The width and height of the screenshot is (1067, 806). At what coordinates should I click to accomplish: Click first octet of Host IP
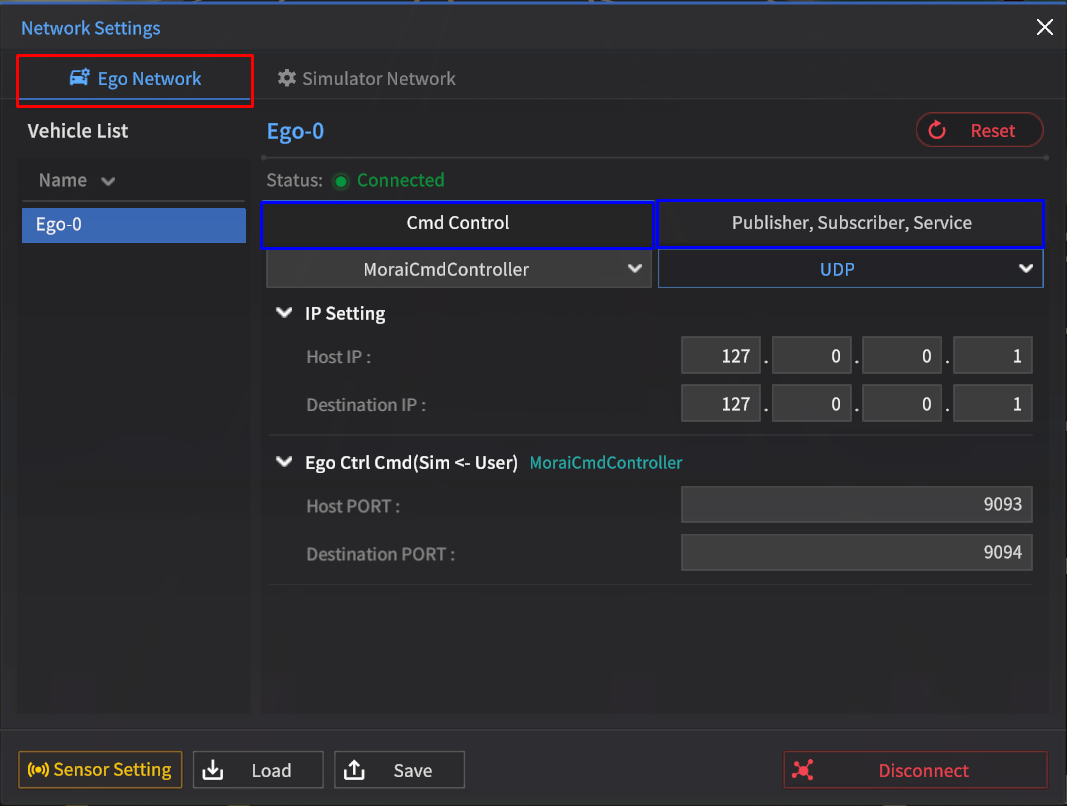721,356
